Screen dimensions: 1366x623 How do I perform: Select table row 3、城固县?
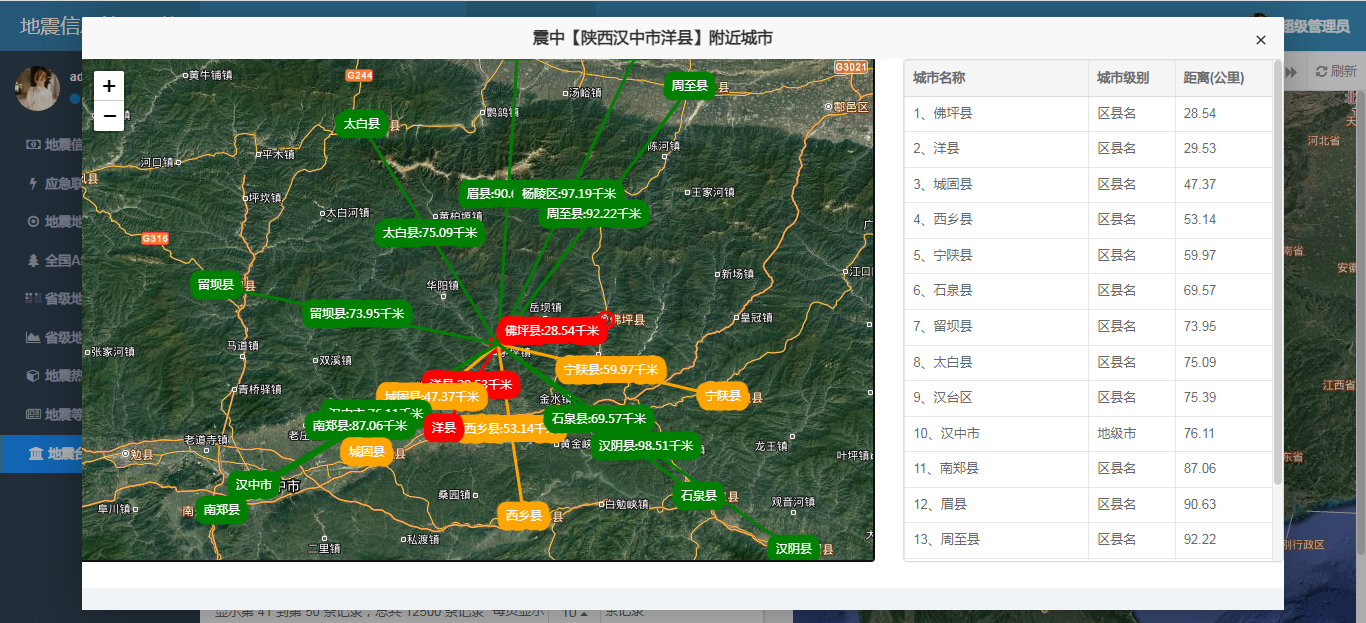click(x=1089, y=185)
